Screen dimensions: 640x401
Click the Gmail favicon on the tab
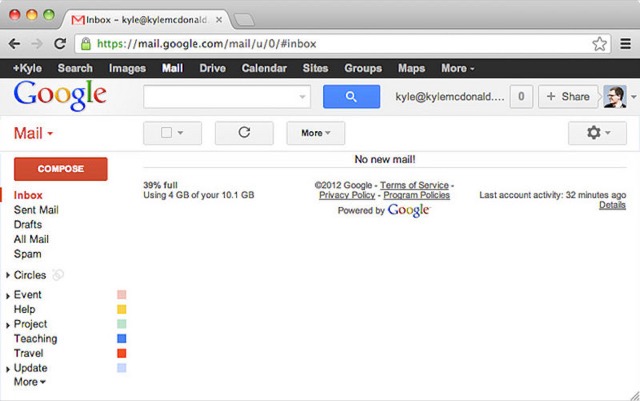[x=78, y=20]
